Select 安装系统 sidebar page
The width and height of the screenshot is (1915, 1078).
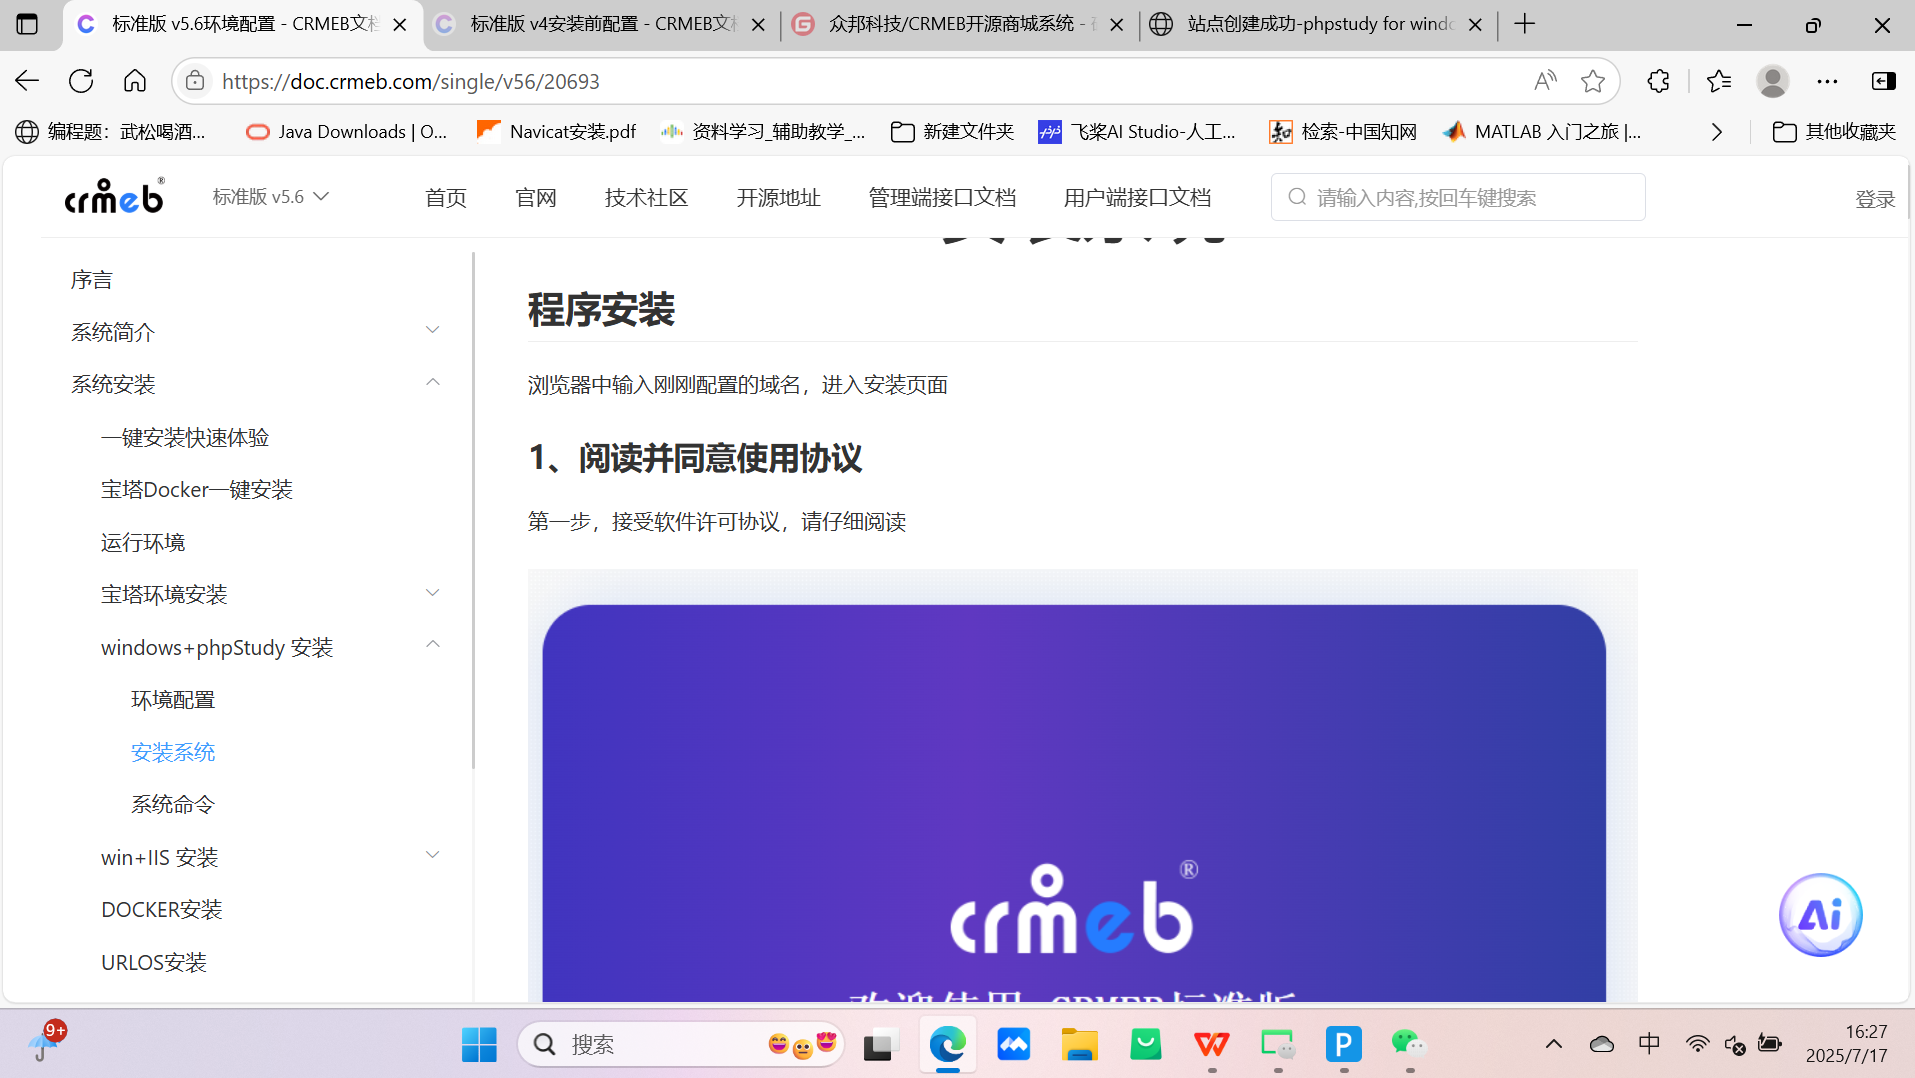[x=173, y=753]
